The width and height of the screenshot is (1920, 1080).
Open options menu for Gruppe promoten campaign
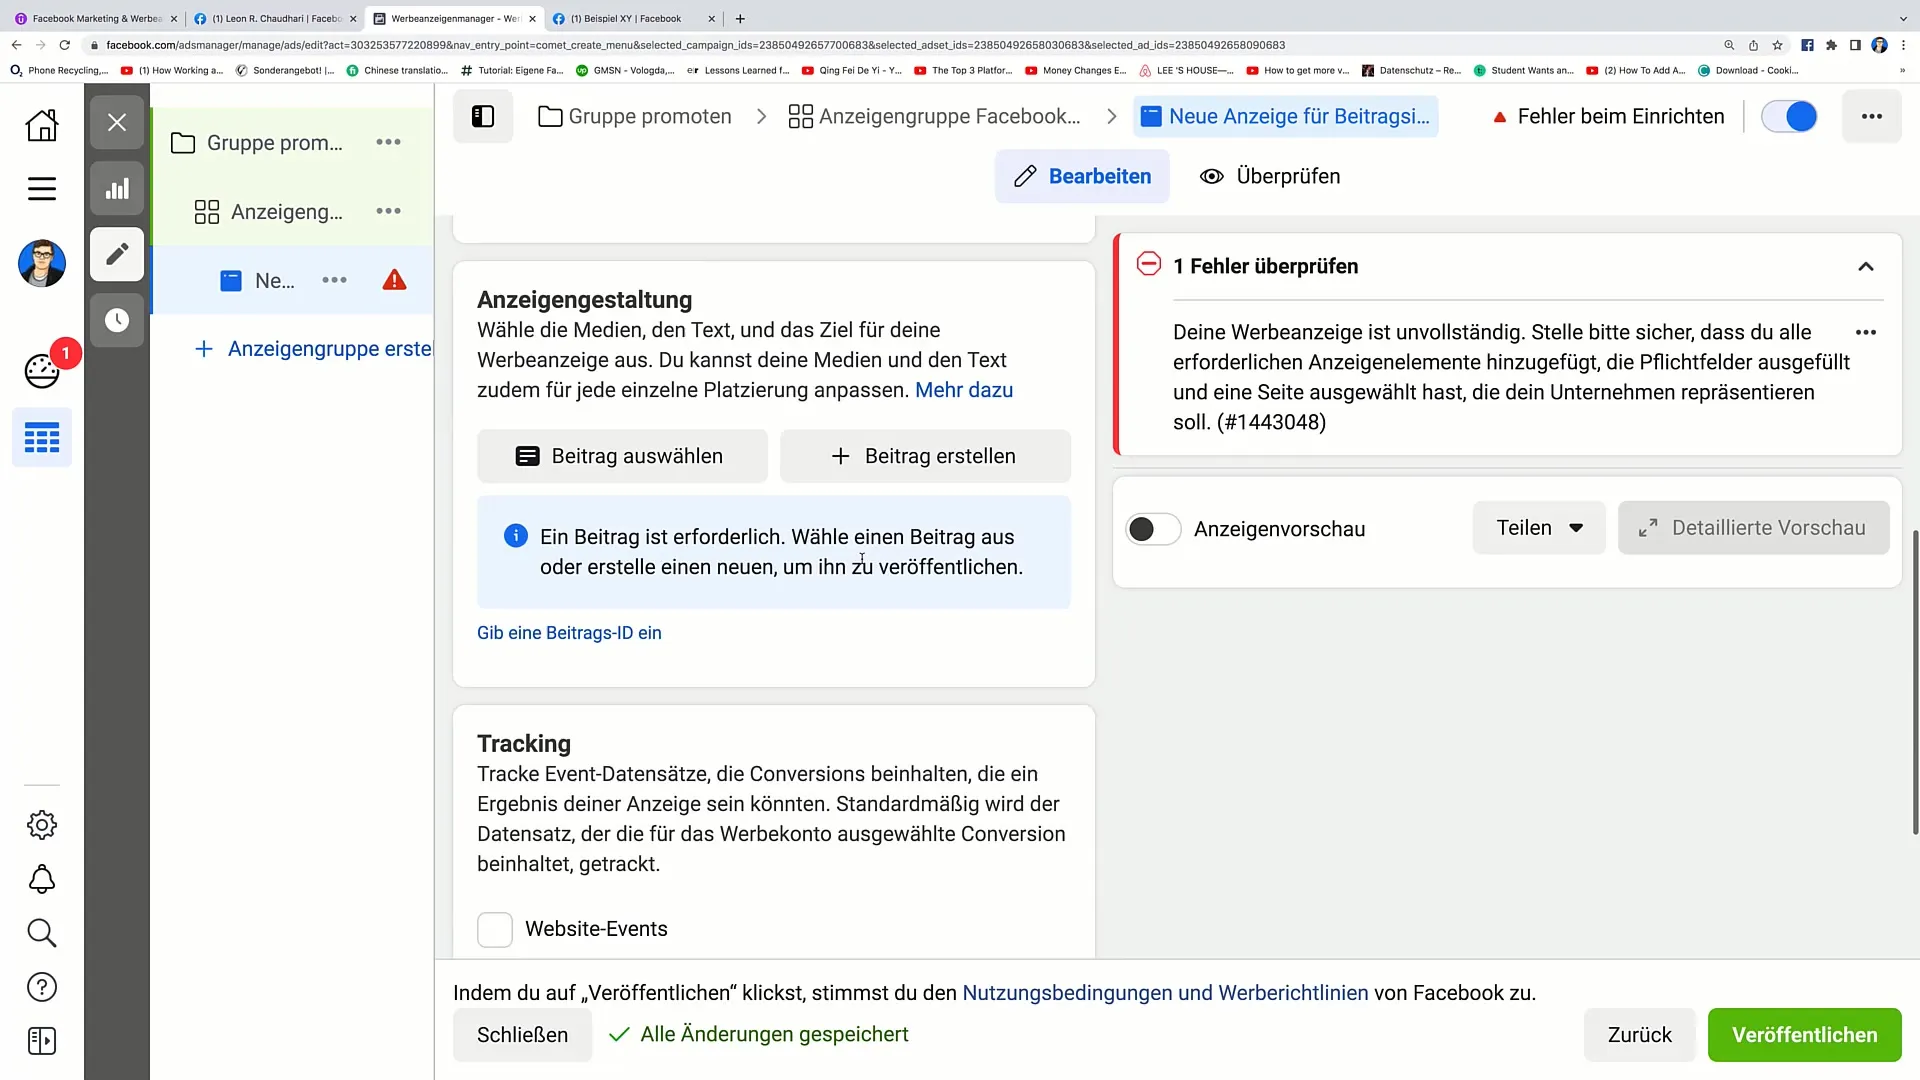(388, 142)
